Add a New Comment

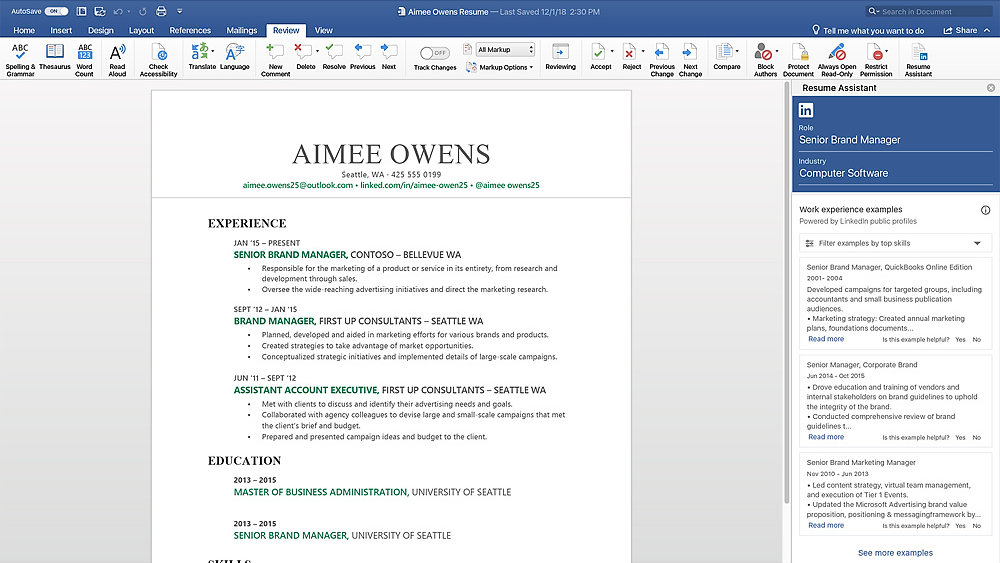pyautogui.click(x=276, y=60)
